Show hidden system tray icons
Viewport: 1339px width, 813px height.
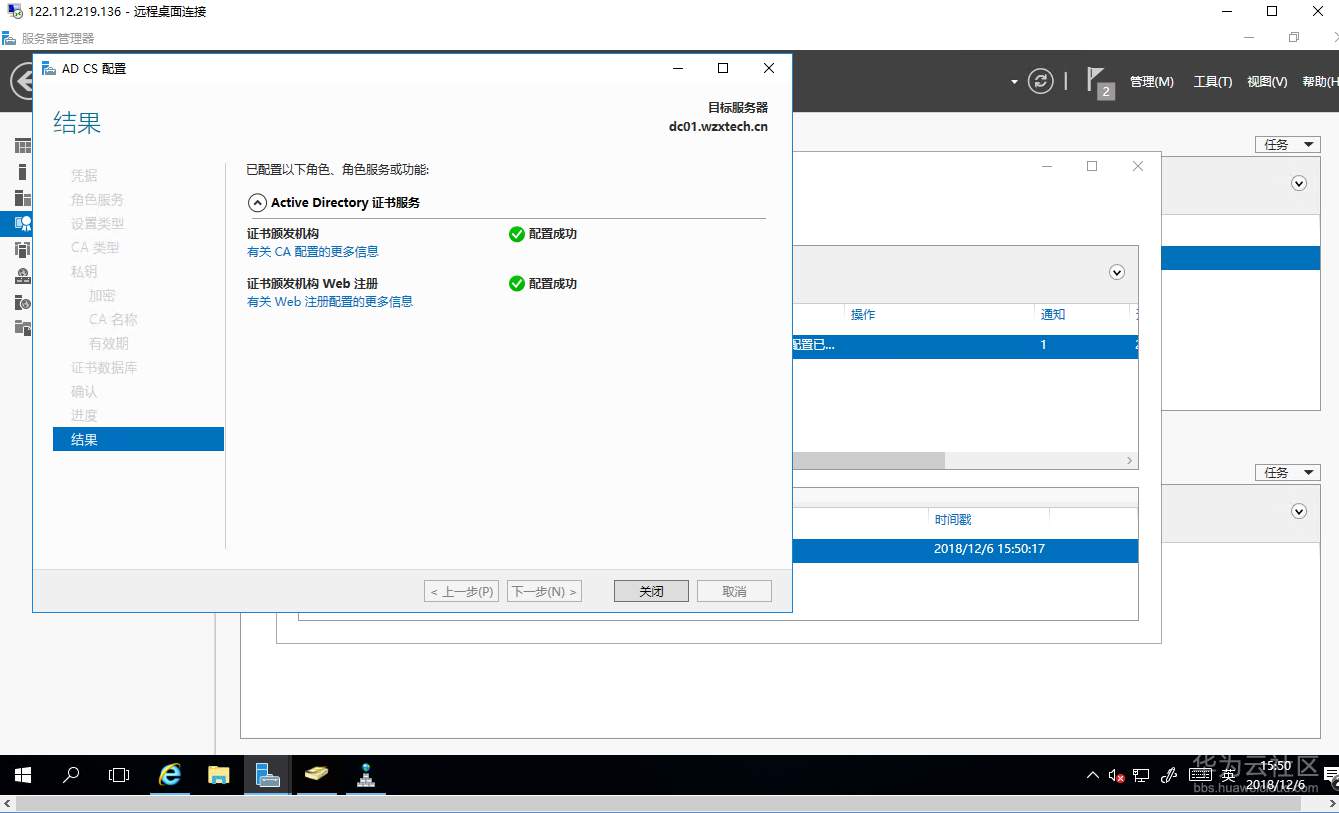pos(1092,775)
